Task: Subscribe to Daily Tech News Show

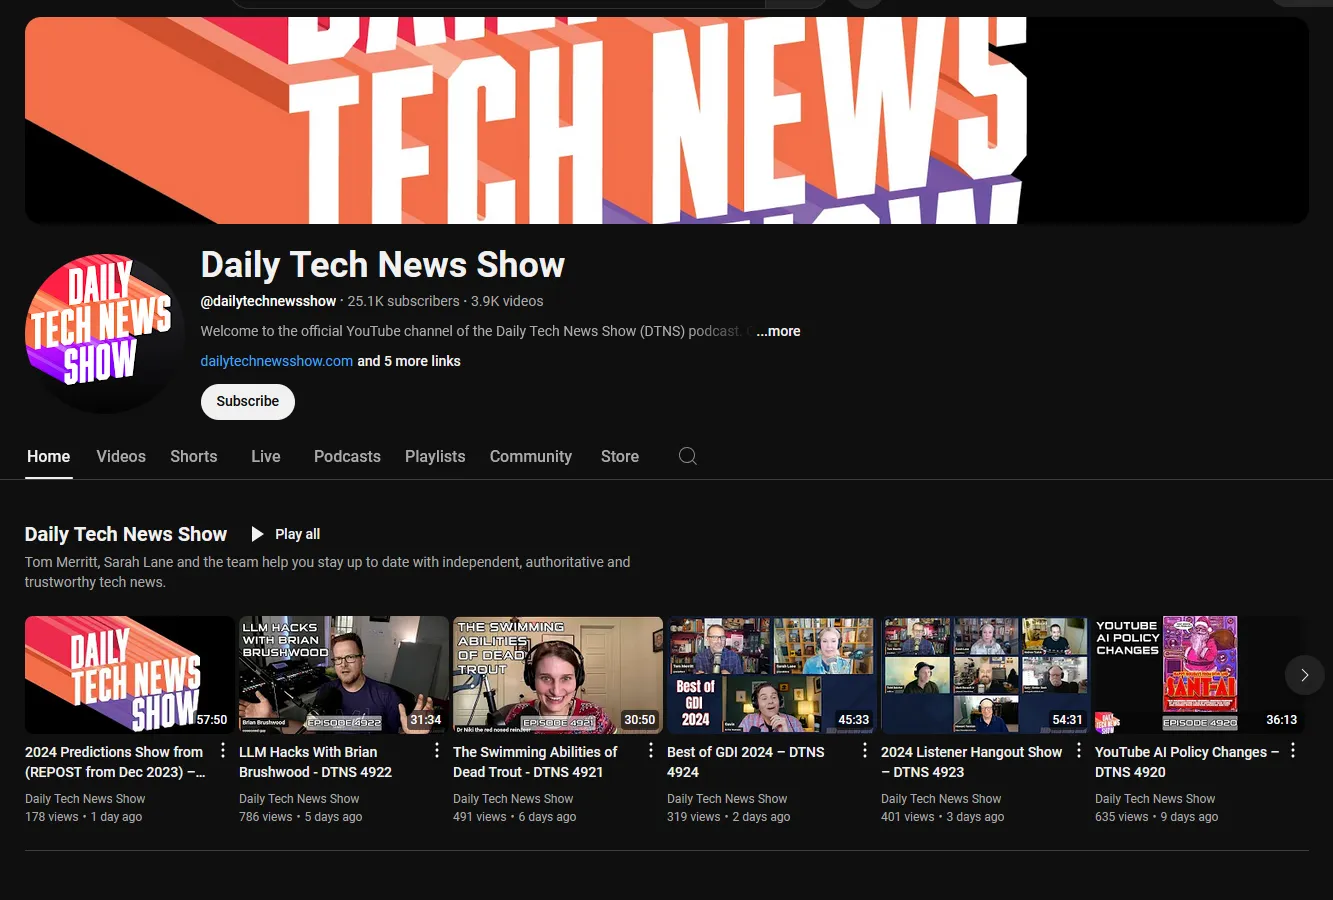Action: click(248, 401)
